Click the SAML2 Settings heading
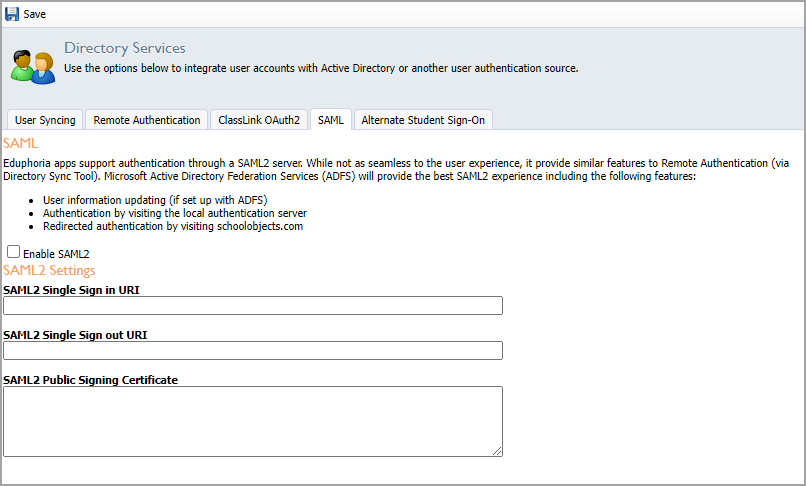The image size is (806, 486). (x=49, y=271)
